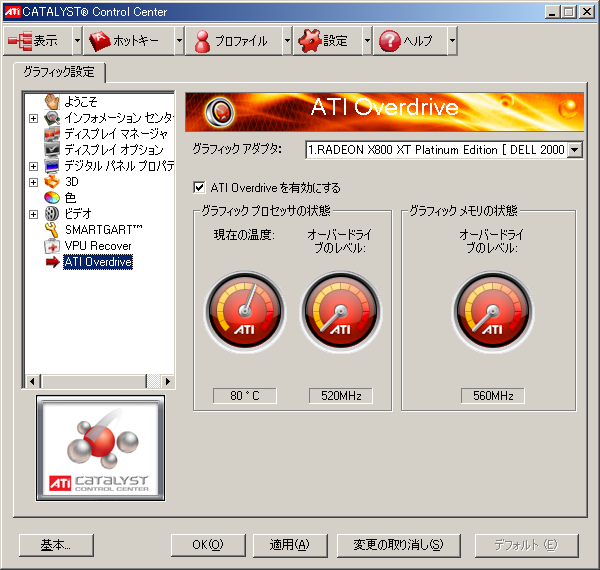
Task: Click the プロファイル profile icon
Action: coord(202,41)
